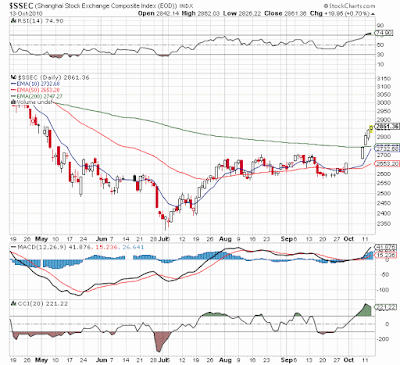Open the StockCharts.com link in the header

[x=352, y=6]
